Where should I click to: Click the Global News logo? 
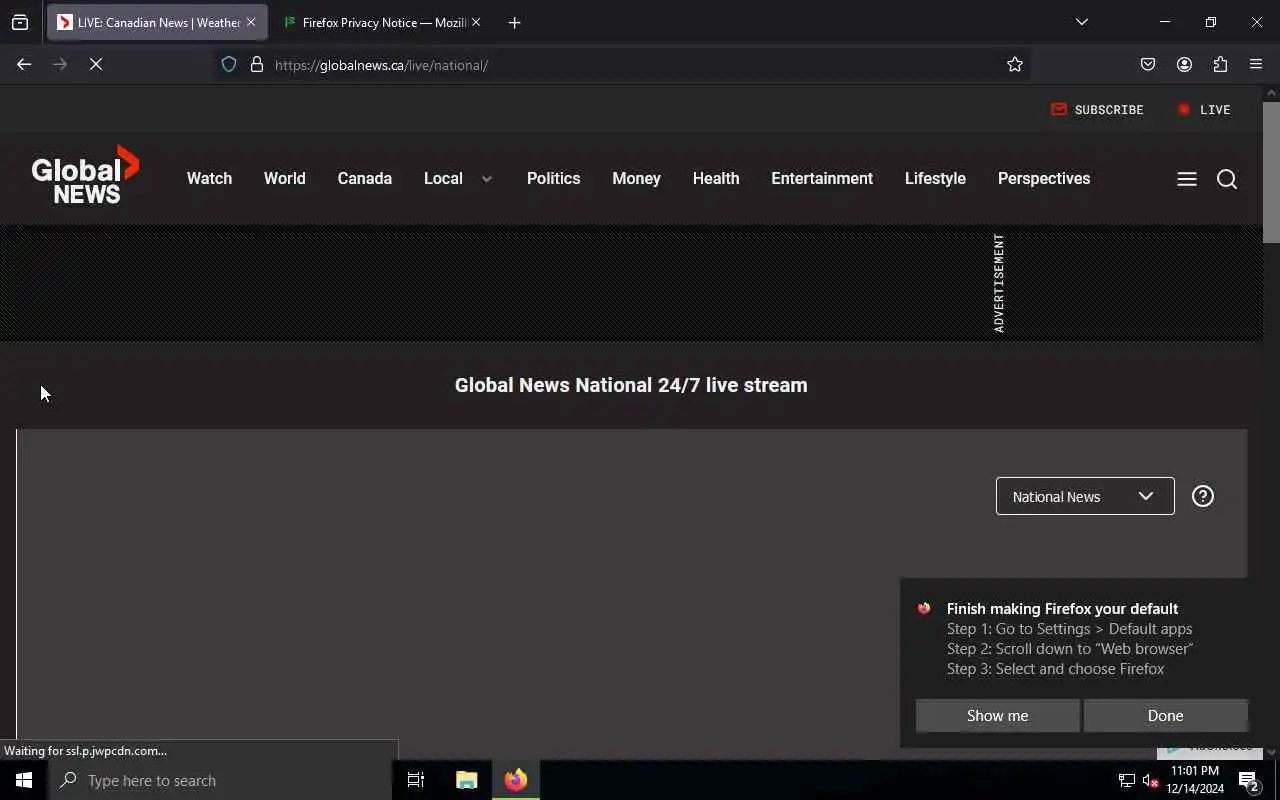86,175
